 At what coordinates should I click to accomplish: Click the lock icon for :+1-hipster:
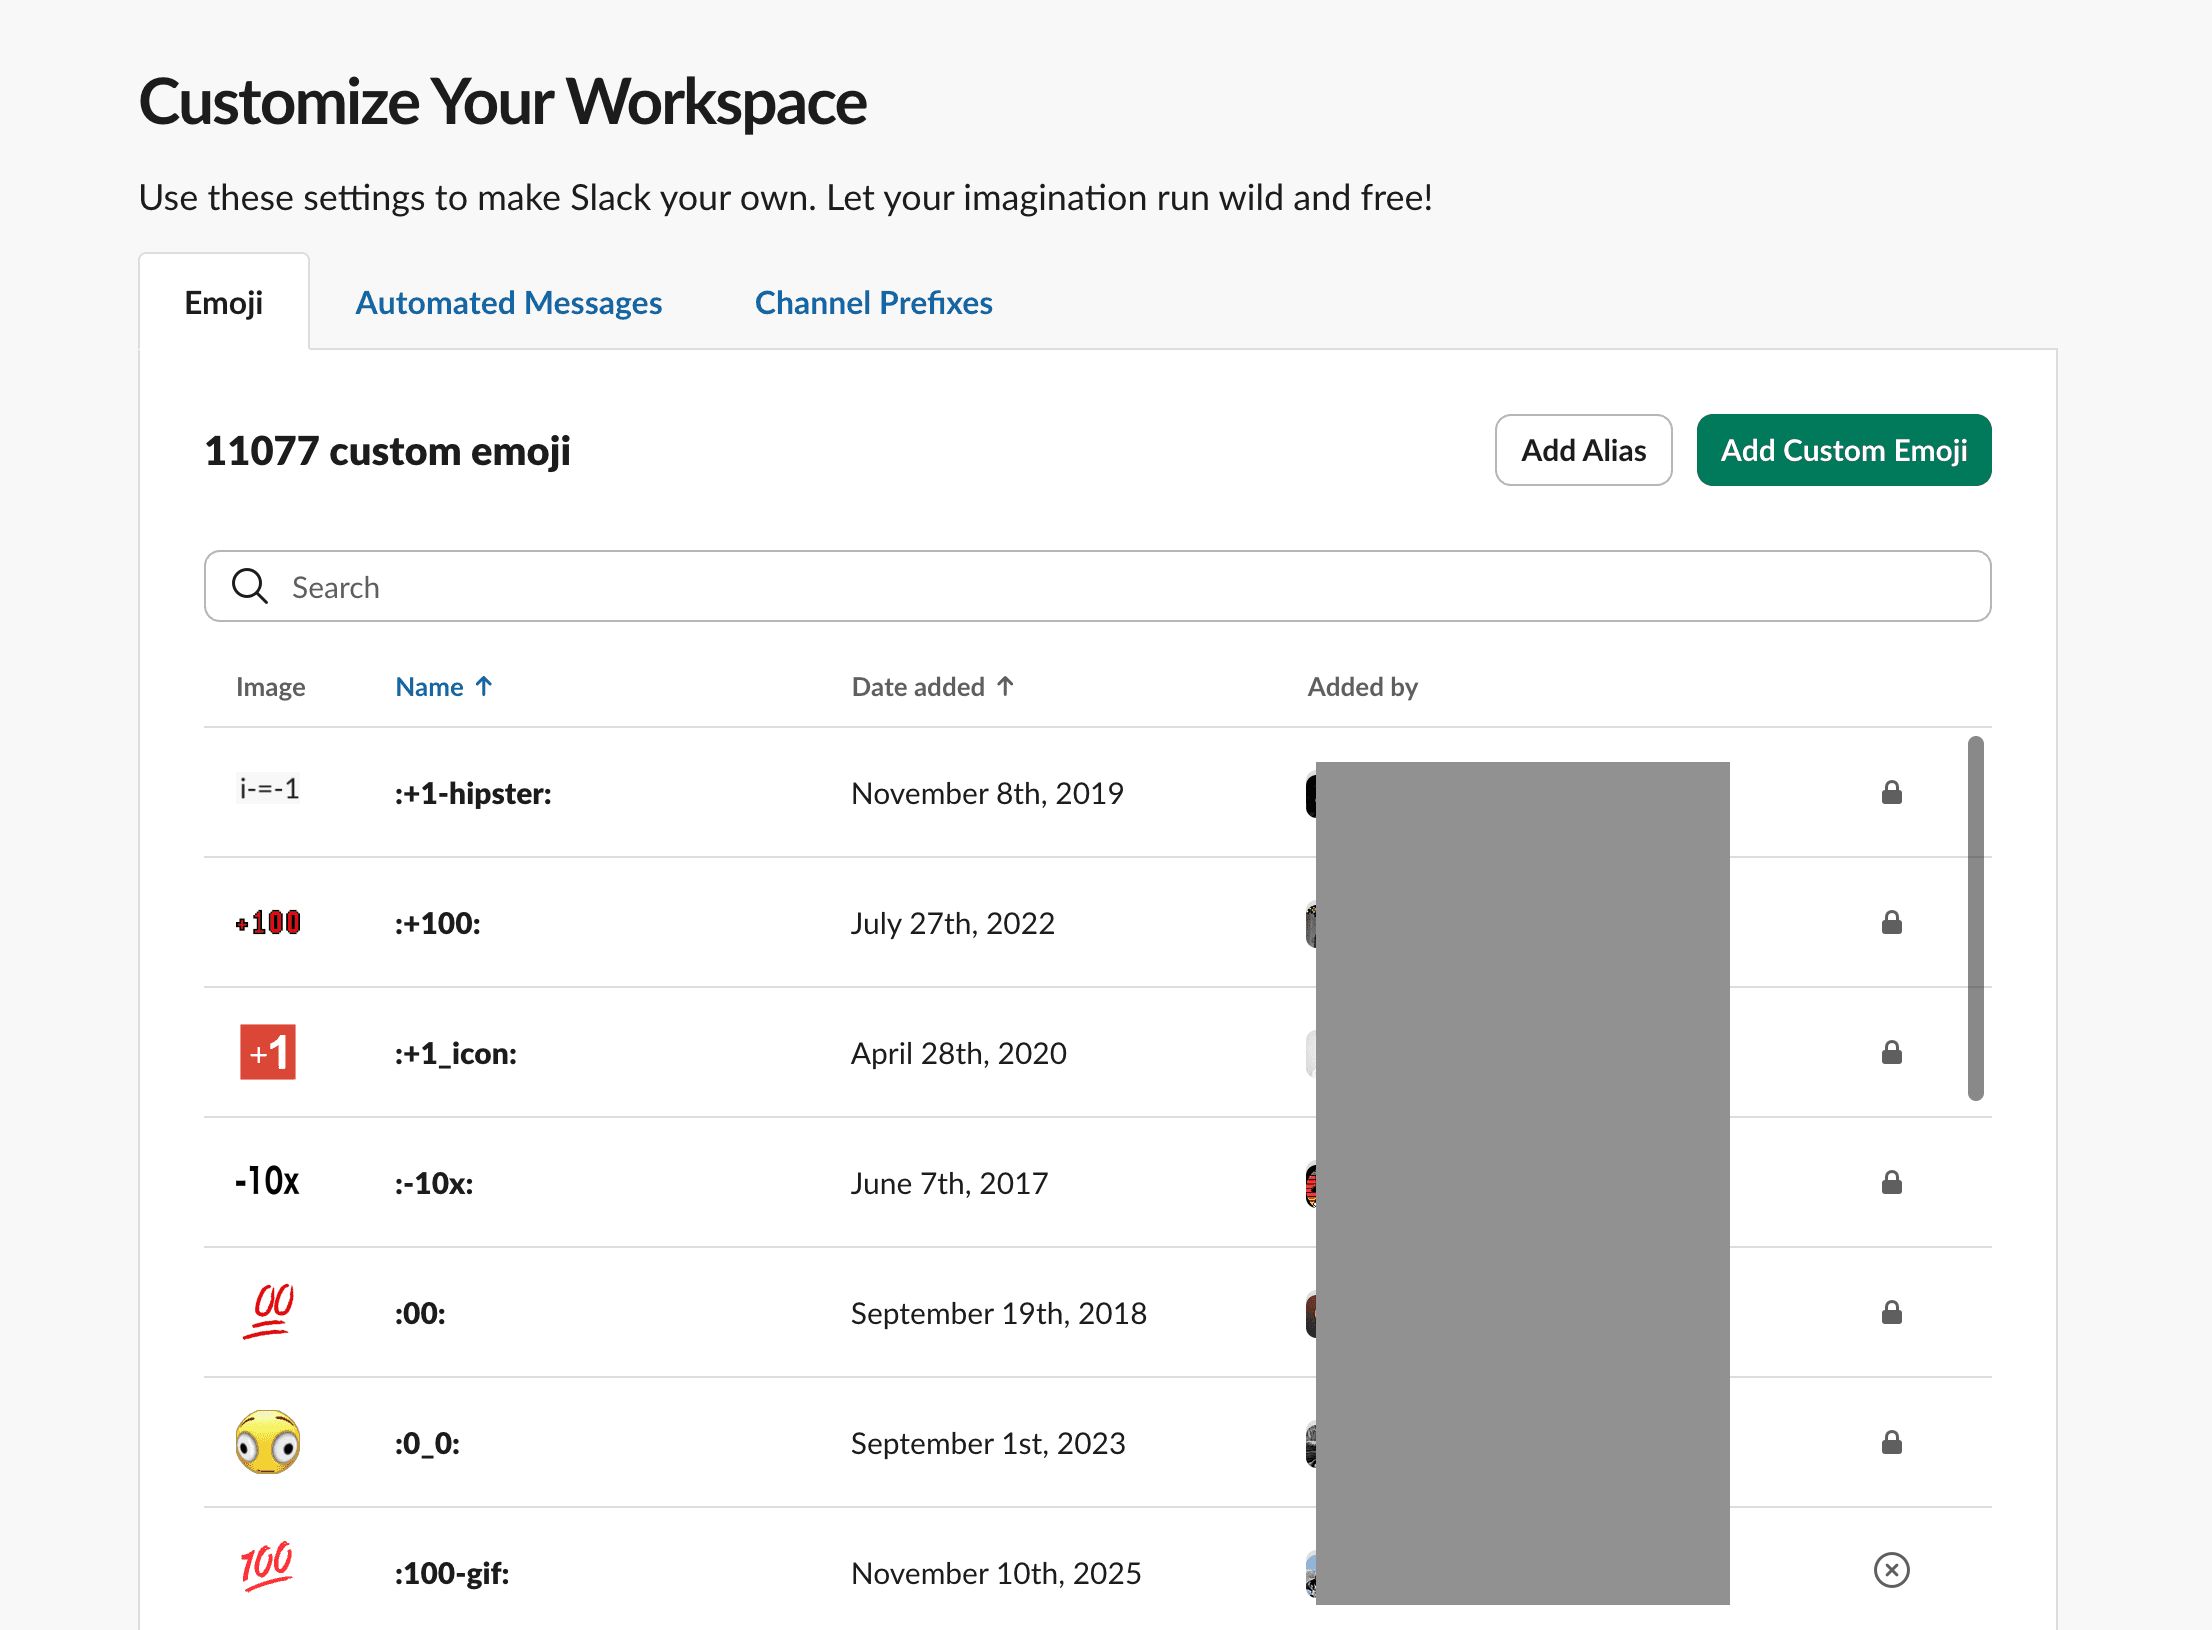pyautogui.click(x=1891, y=792)
